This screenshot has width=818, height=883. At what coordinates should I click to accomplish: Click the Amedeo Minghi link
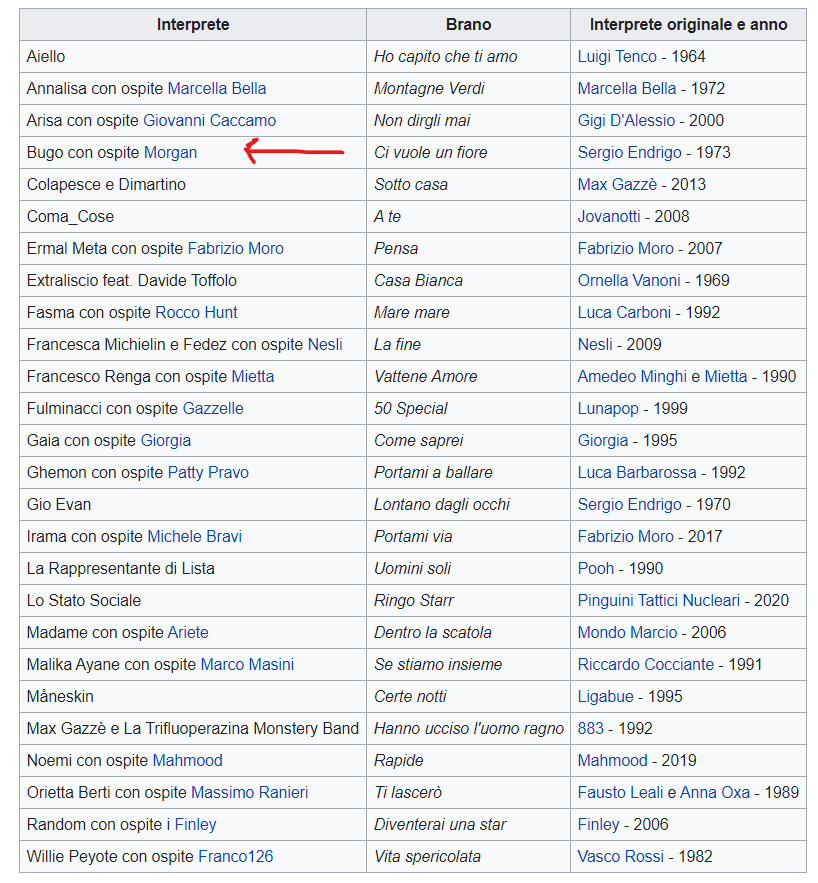point(632,377)
